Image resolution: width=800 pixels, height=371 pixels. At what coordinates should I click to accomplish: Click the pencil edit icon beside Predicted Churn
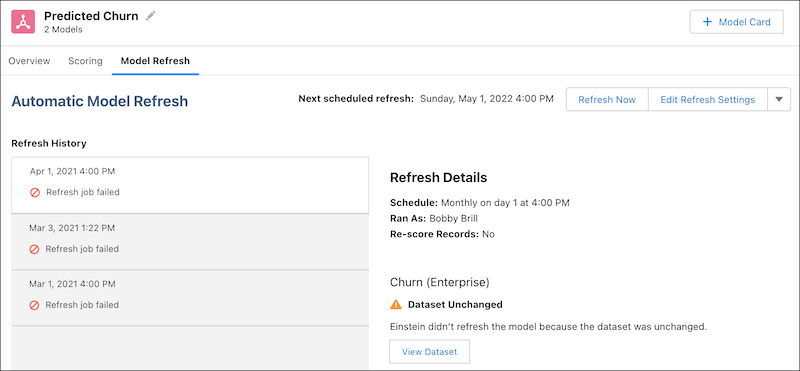[x=150, y=16]
